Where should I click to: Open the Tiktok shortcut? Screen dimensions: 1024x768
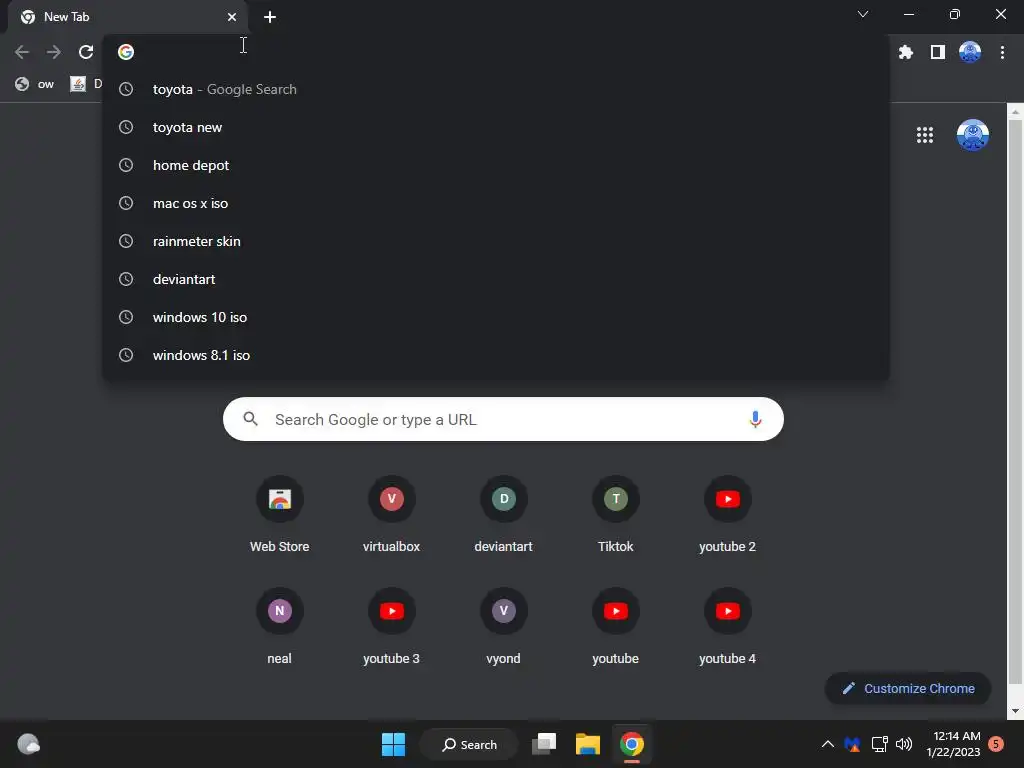click(x=615, y=516)
